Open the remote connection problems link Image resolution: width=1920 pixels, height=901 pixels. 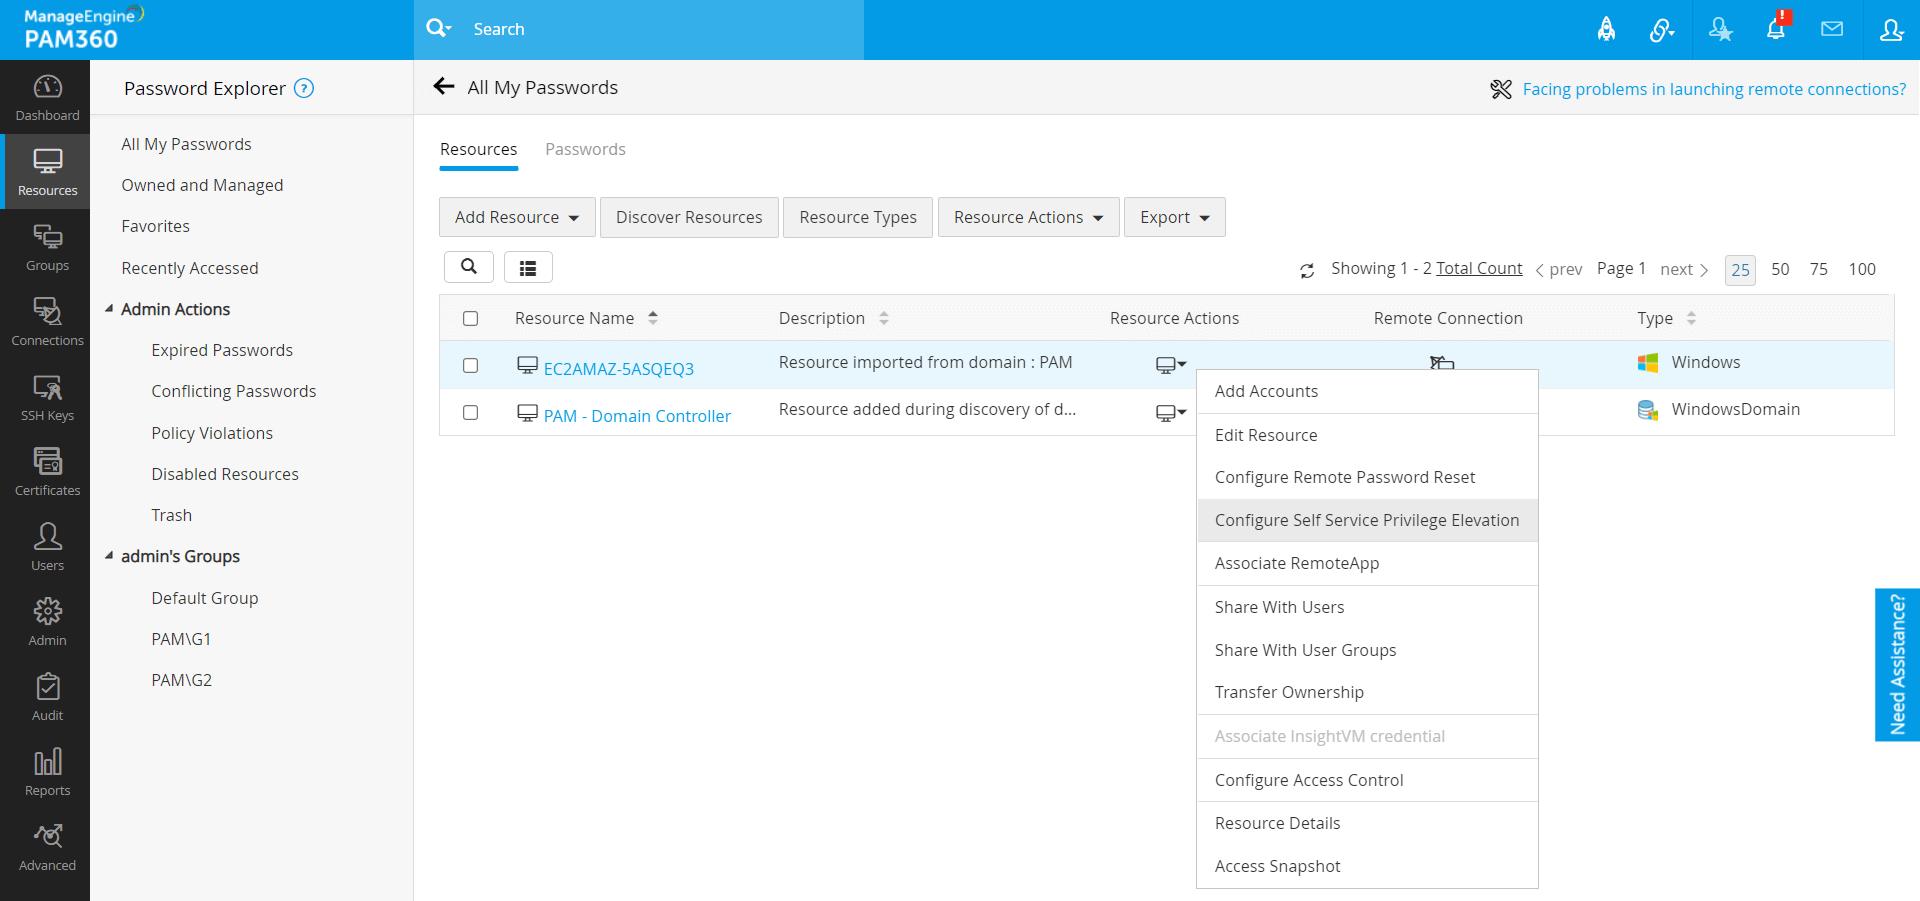pos(1713,89)
